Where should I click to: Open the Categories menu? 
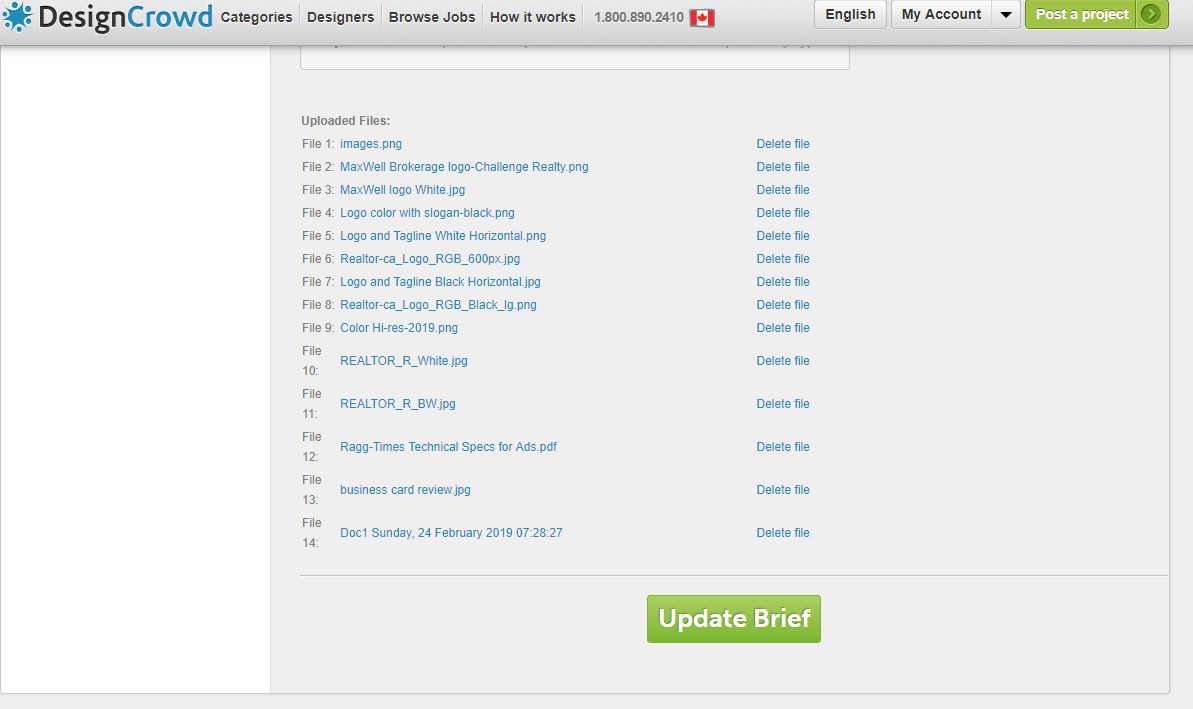(256, 17)
